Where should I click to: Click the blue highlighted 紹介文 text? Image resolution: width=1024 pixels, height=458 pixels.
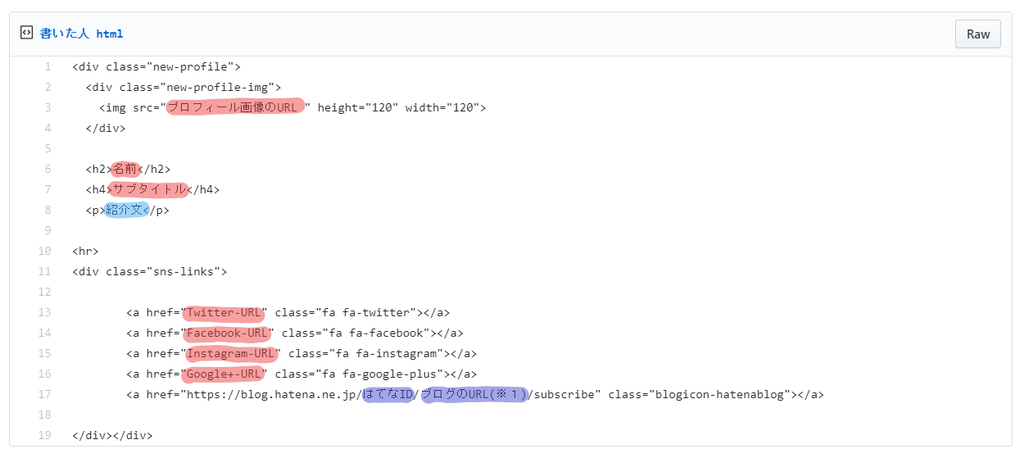click(x=127, y=210)
